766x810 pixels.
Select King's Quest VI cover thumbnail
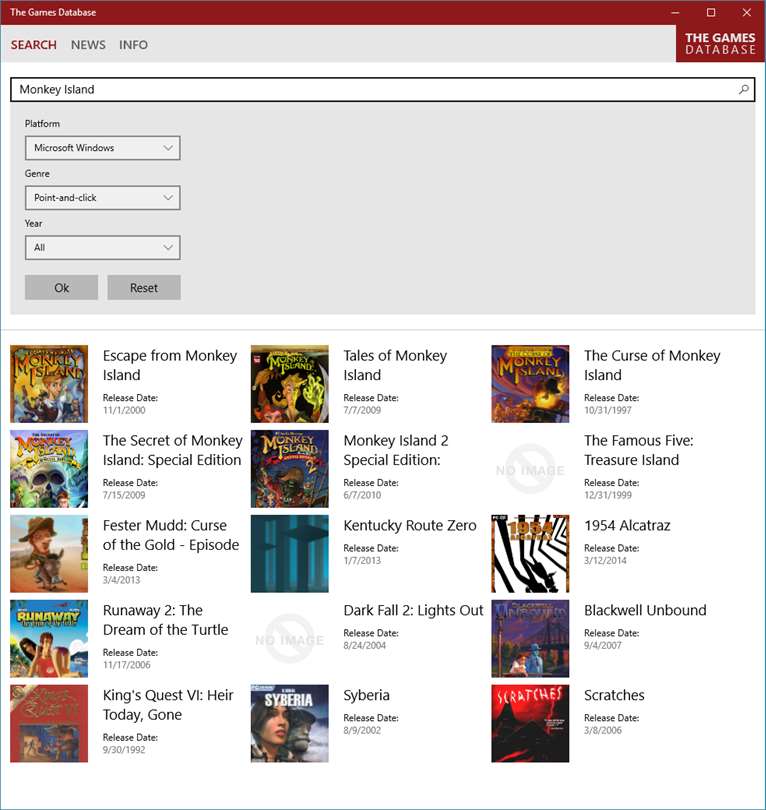(x=49, y=723)
